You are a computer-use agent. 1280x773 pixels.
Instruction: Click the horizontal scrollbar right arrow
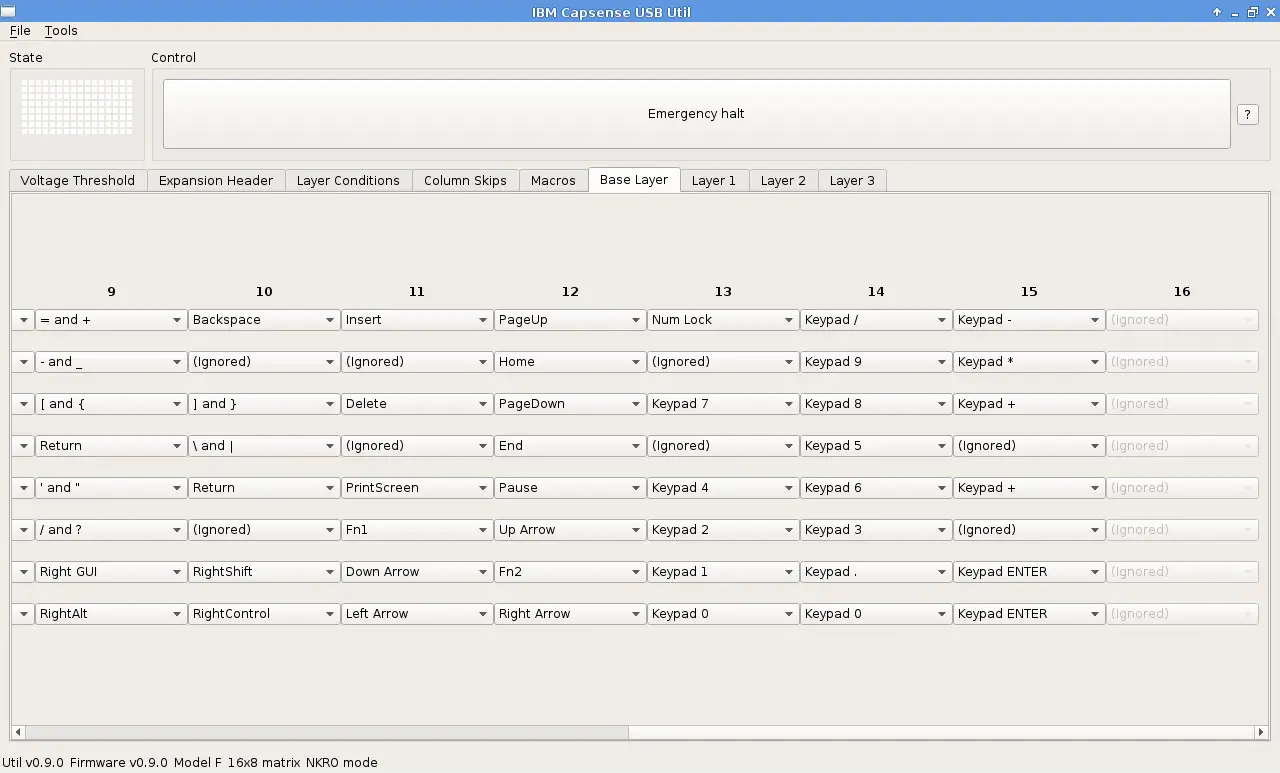pyautogui.click(x=1261, y=732)
